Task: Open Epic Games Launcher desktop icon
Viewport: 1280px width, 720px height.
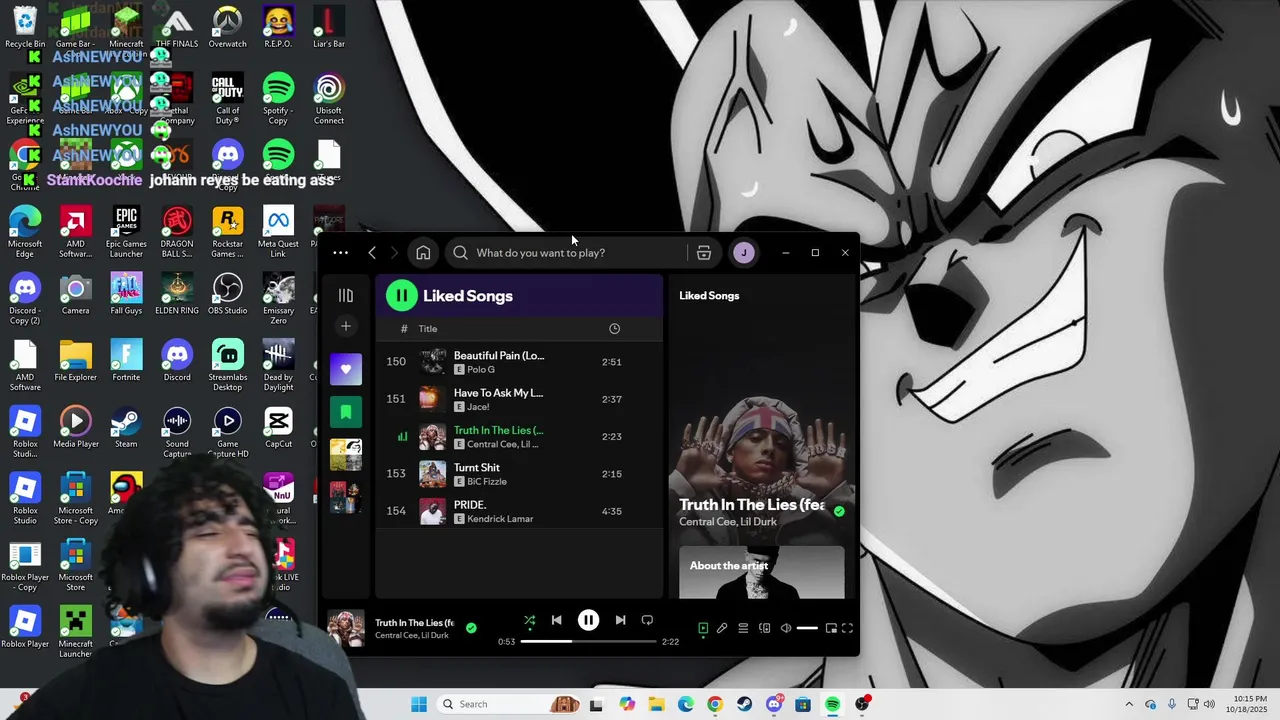Action: (x=126, y=232)
